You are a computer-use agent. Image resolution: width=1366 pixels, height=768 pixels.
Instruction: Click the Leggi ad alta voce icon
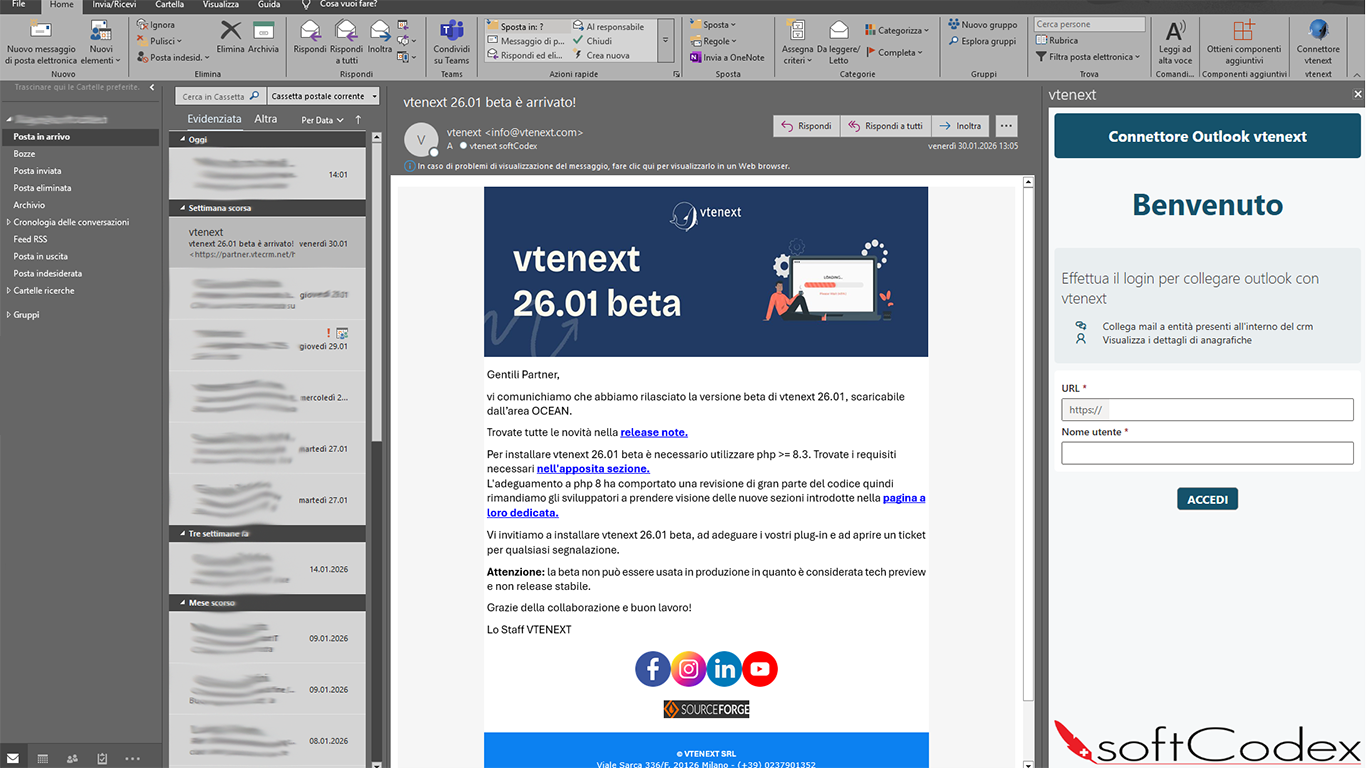(1175, 29)
